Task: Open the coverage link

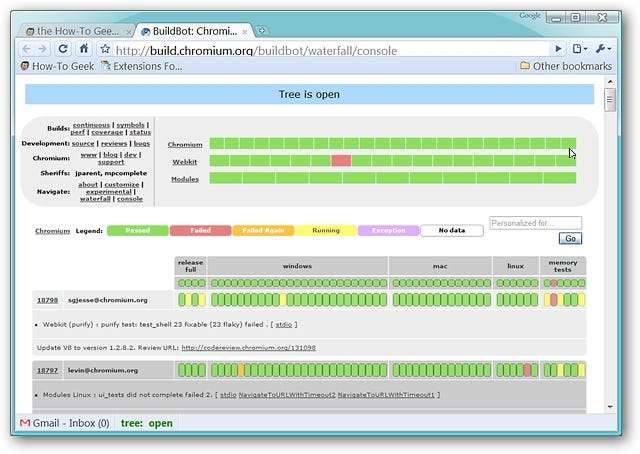Action: (107, 132)
